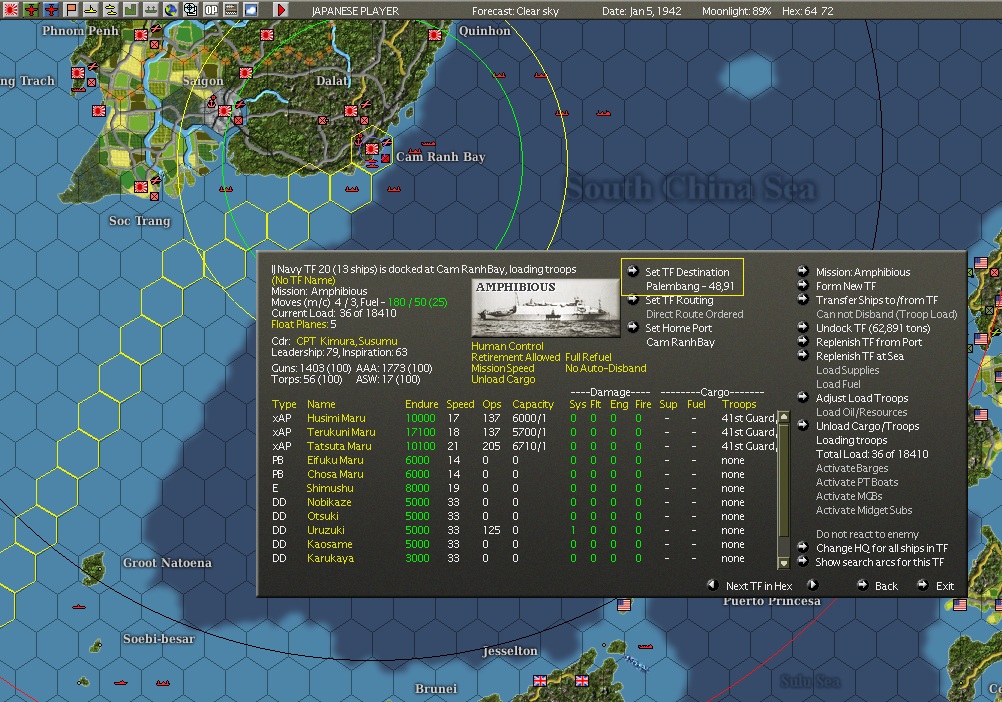Click the single yellow ship toolbar icon
This screenshot has width=1002, height=702.
90,10
